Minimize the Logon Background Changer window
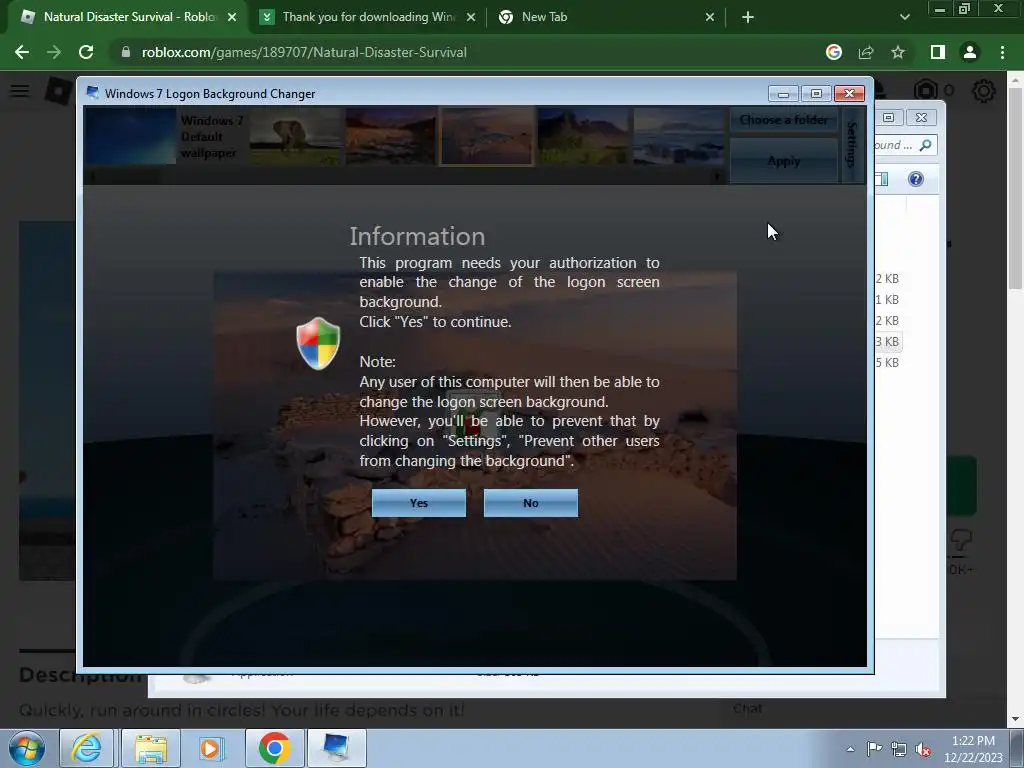Image resolution: width=1024 pixels, height=768 pixels. click(x=783, y=93)
